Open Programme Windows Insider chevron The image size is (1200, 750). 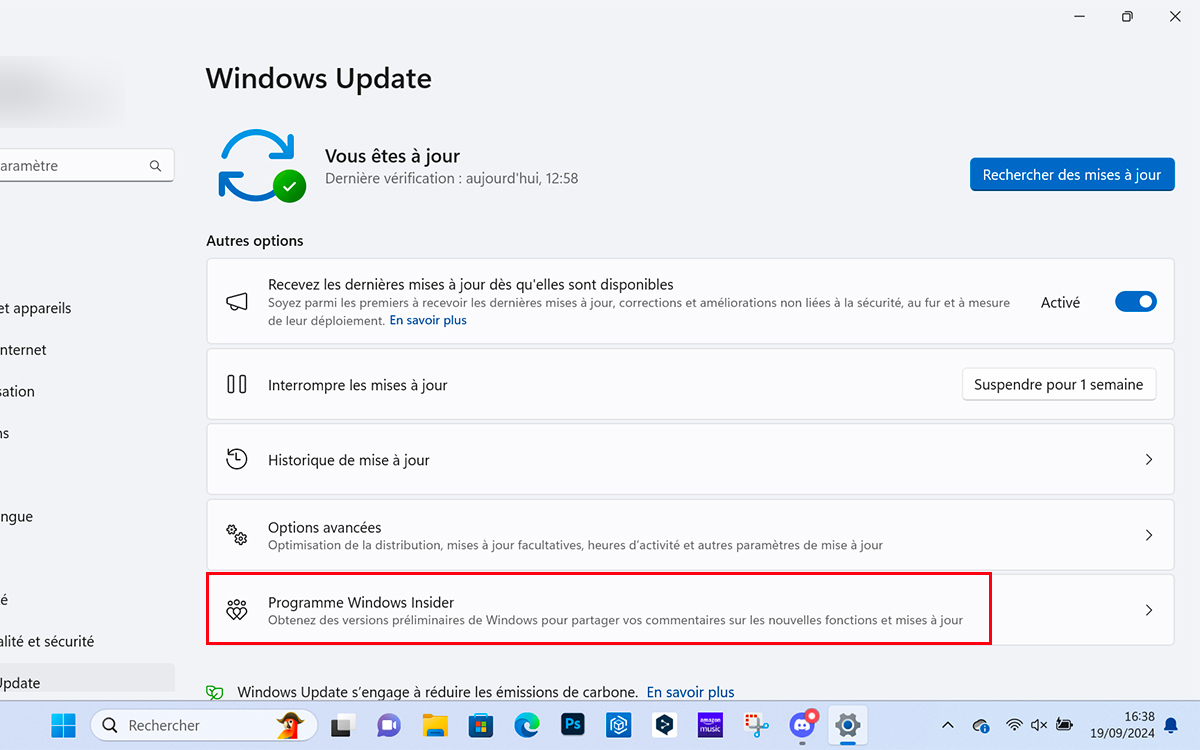[1148, 610]
